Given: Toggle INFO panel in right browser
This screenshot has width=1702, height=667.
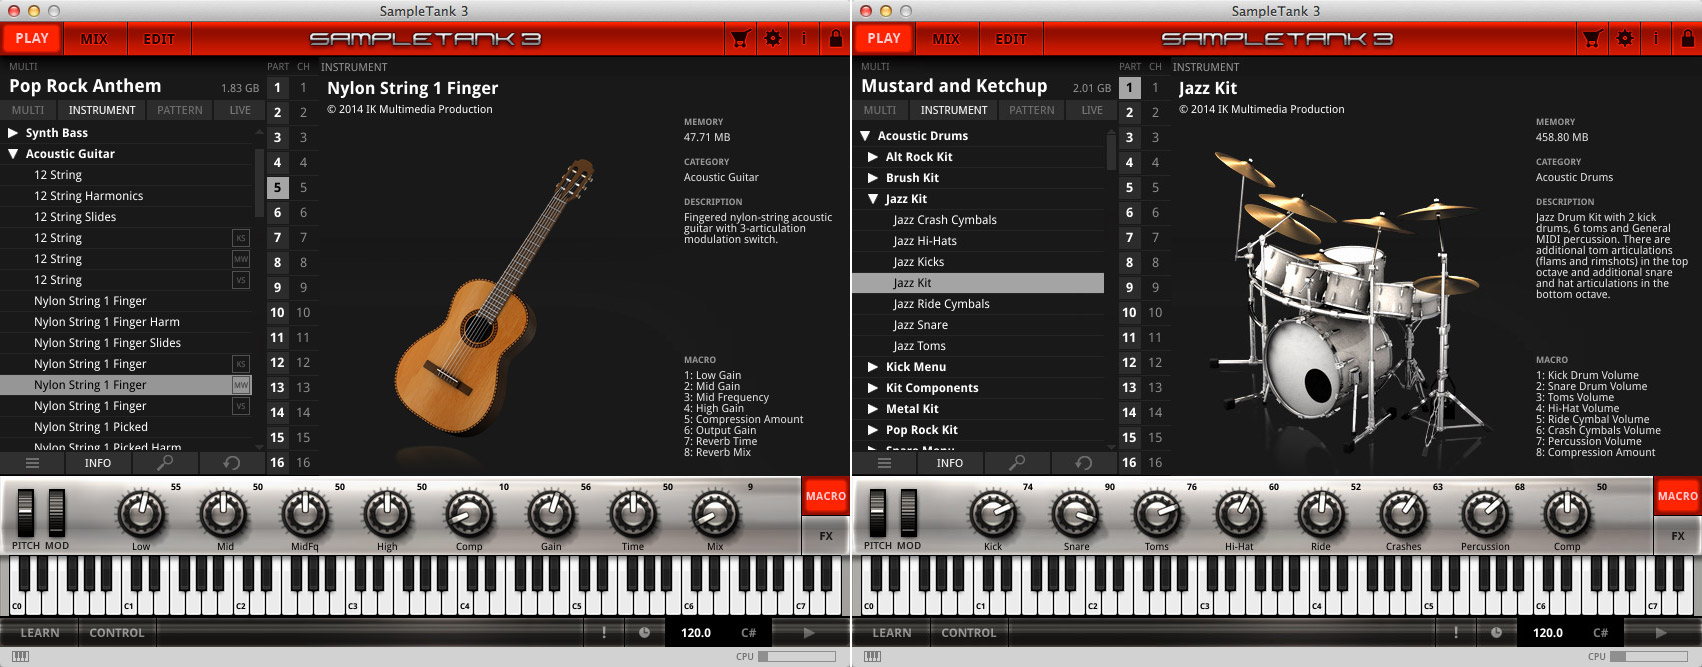Looking at the screenshot, I should pyautogui.click(x=950, y=463).
